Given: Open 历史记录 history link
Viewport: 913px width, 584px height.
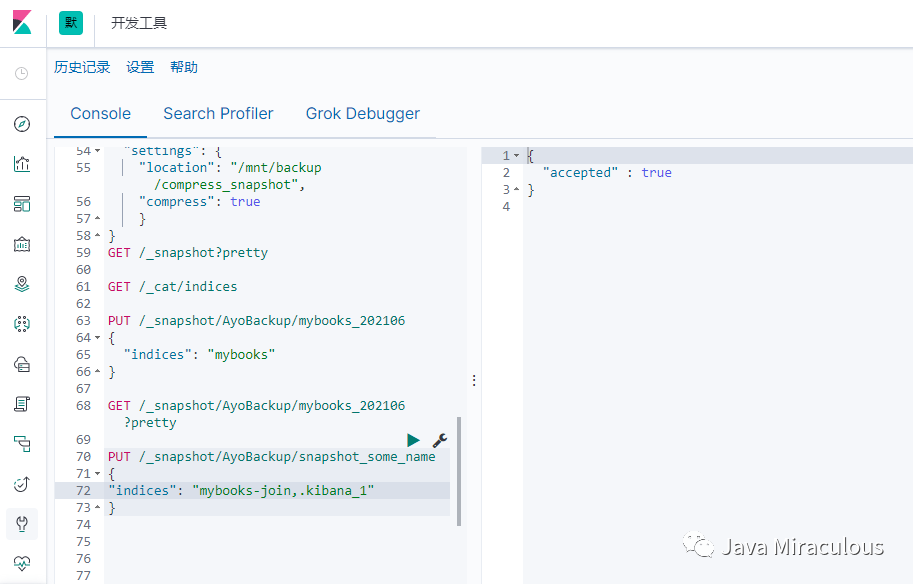Looking at the screenshot, I should pos(82,67).
